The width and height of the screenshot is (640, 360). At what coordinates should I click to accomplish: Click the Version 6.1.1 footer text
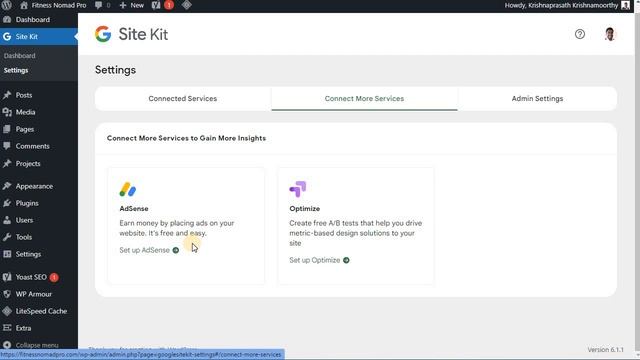click(605, 350)
